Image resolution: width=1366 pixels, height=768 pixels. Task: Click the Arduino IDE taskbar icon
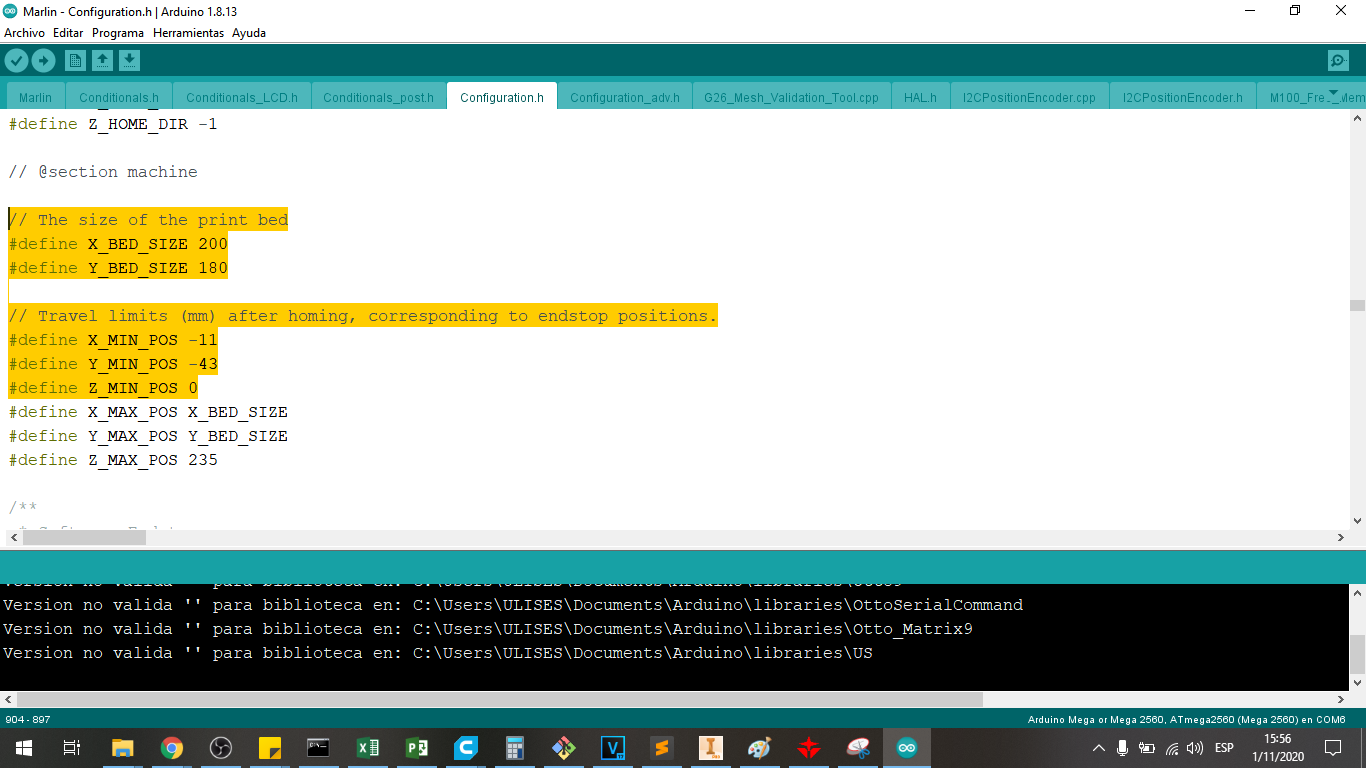point(907,748)
